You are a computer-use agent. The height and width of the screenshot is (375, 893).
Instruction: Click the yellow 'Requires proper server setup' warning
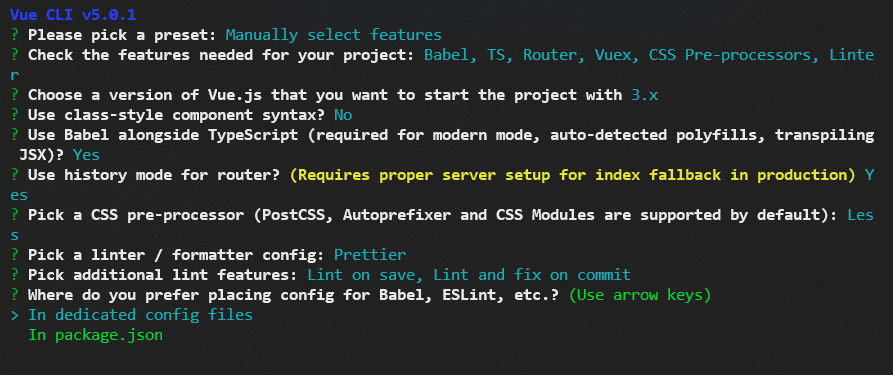[x=572, y=175]
